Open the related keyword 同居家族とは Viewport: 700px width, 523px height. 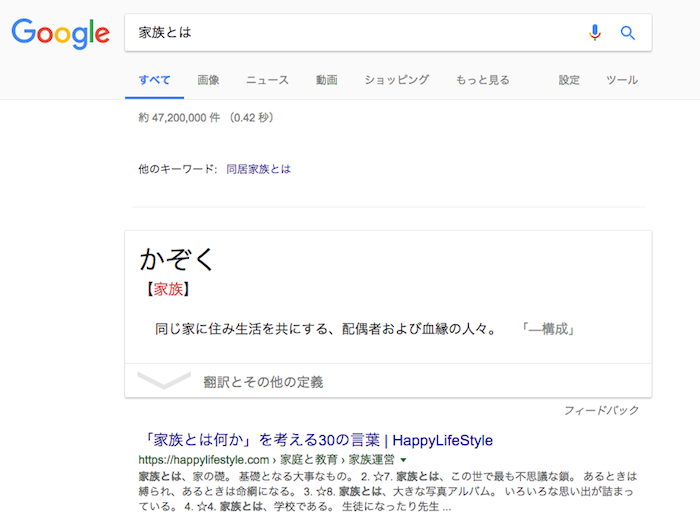click(258, 169)
